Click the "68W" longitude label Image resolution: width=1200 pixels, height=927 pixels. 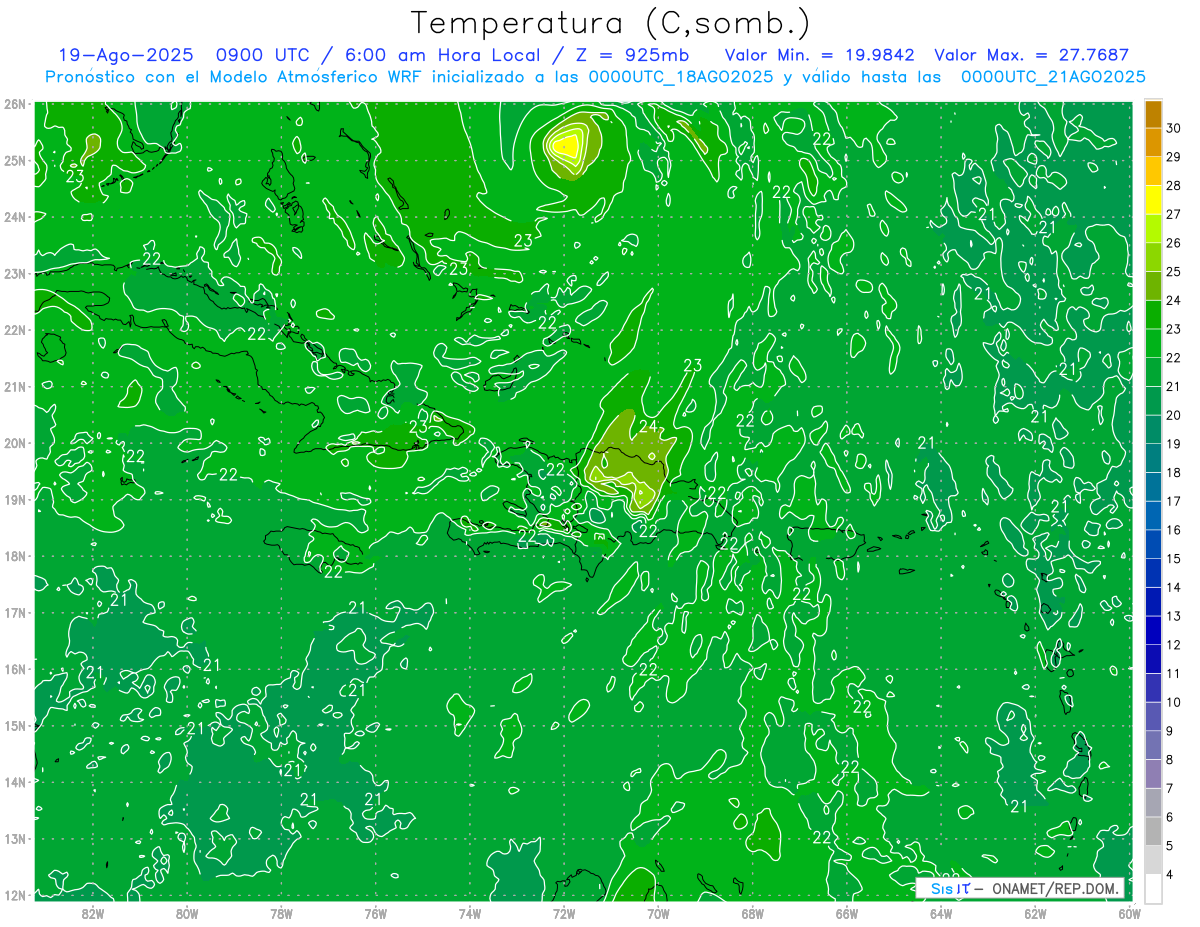tap(753, 913)
